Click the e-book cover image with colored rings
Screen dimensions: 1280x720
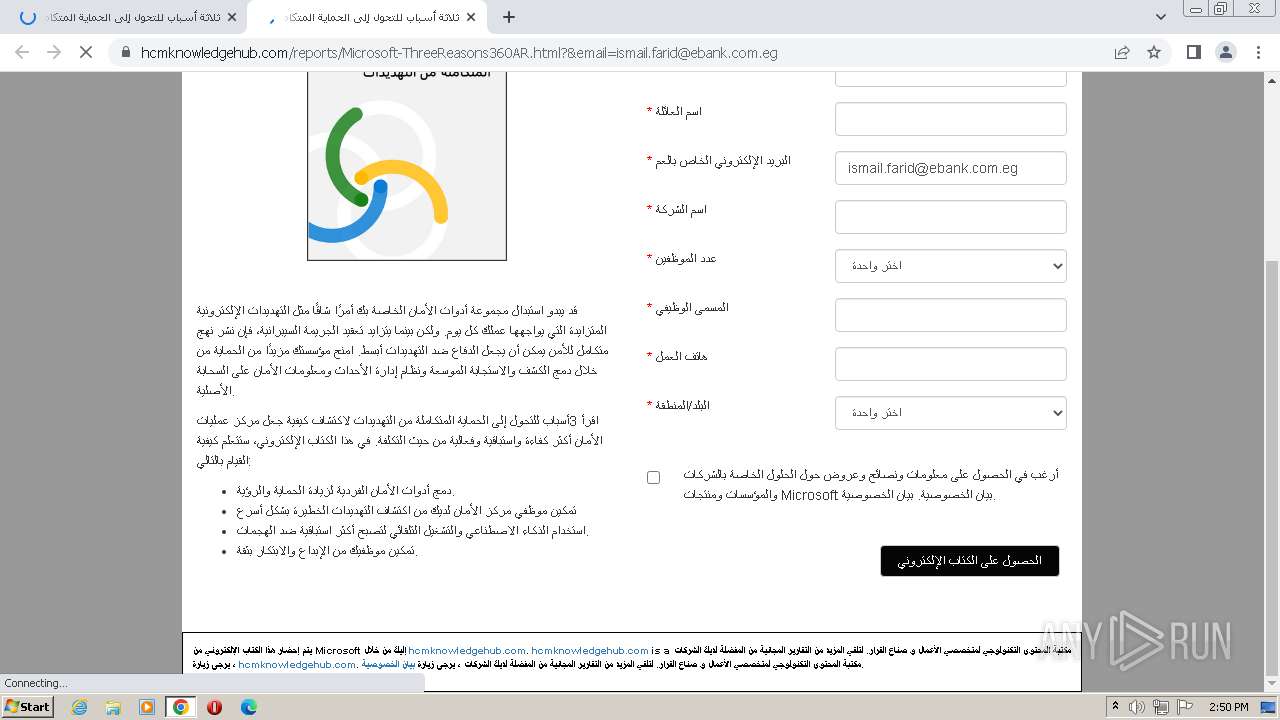pos(407,166)
